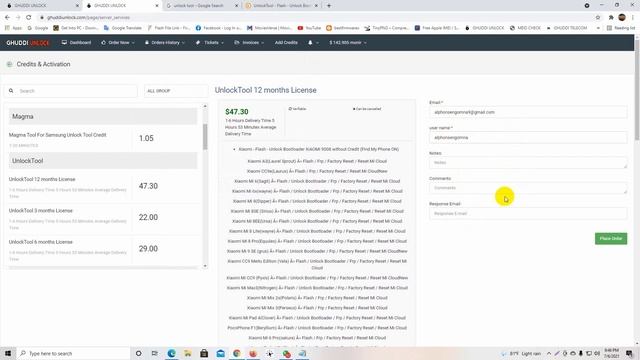
Task: Click the Notes text area
Action: point(528,162)
